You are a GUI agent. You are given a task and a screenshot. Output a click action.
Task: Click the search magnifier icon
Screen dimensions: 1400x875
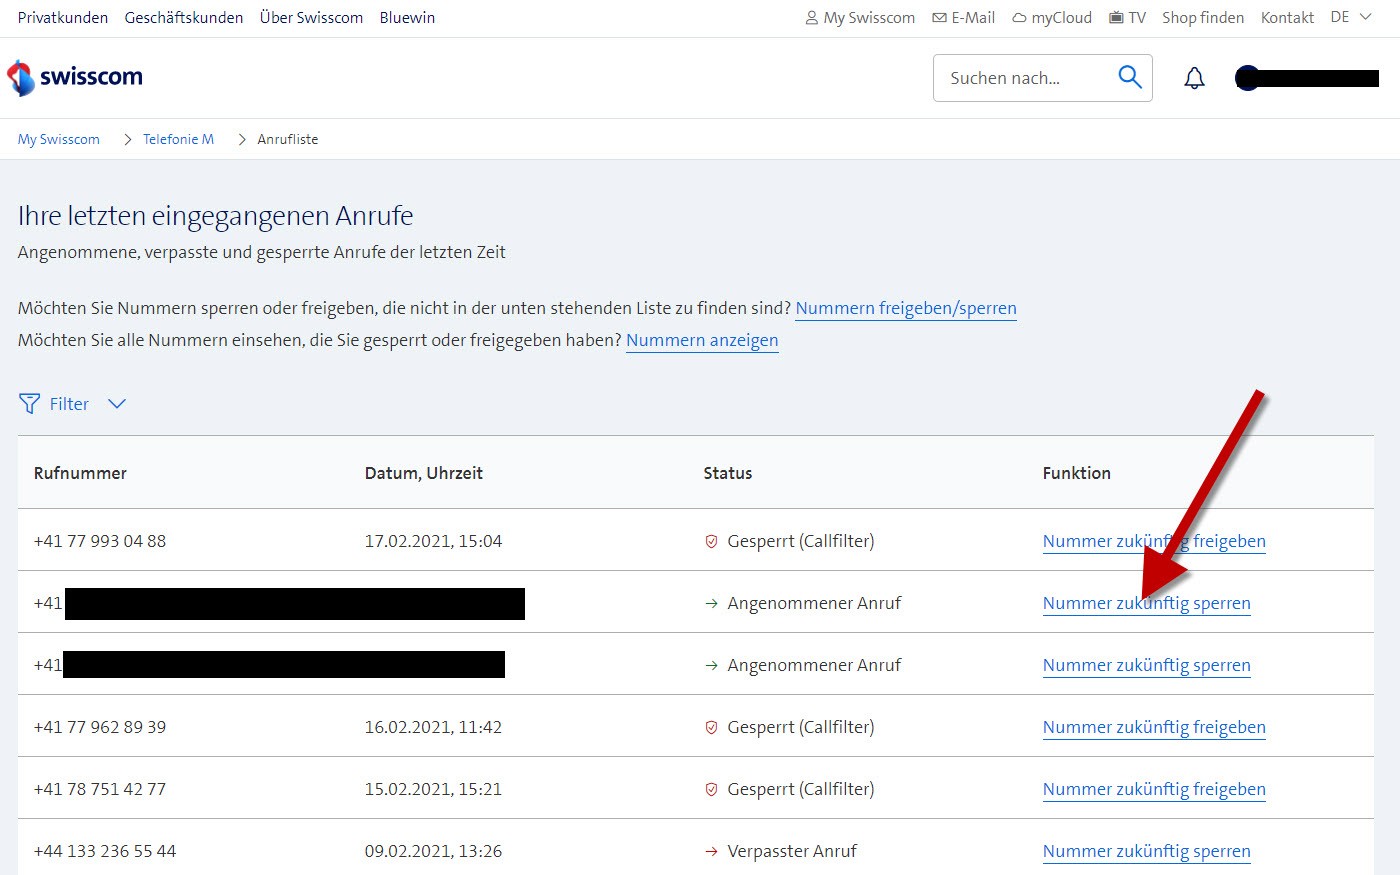1129,77
